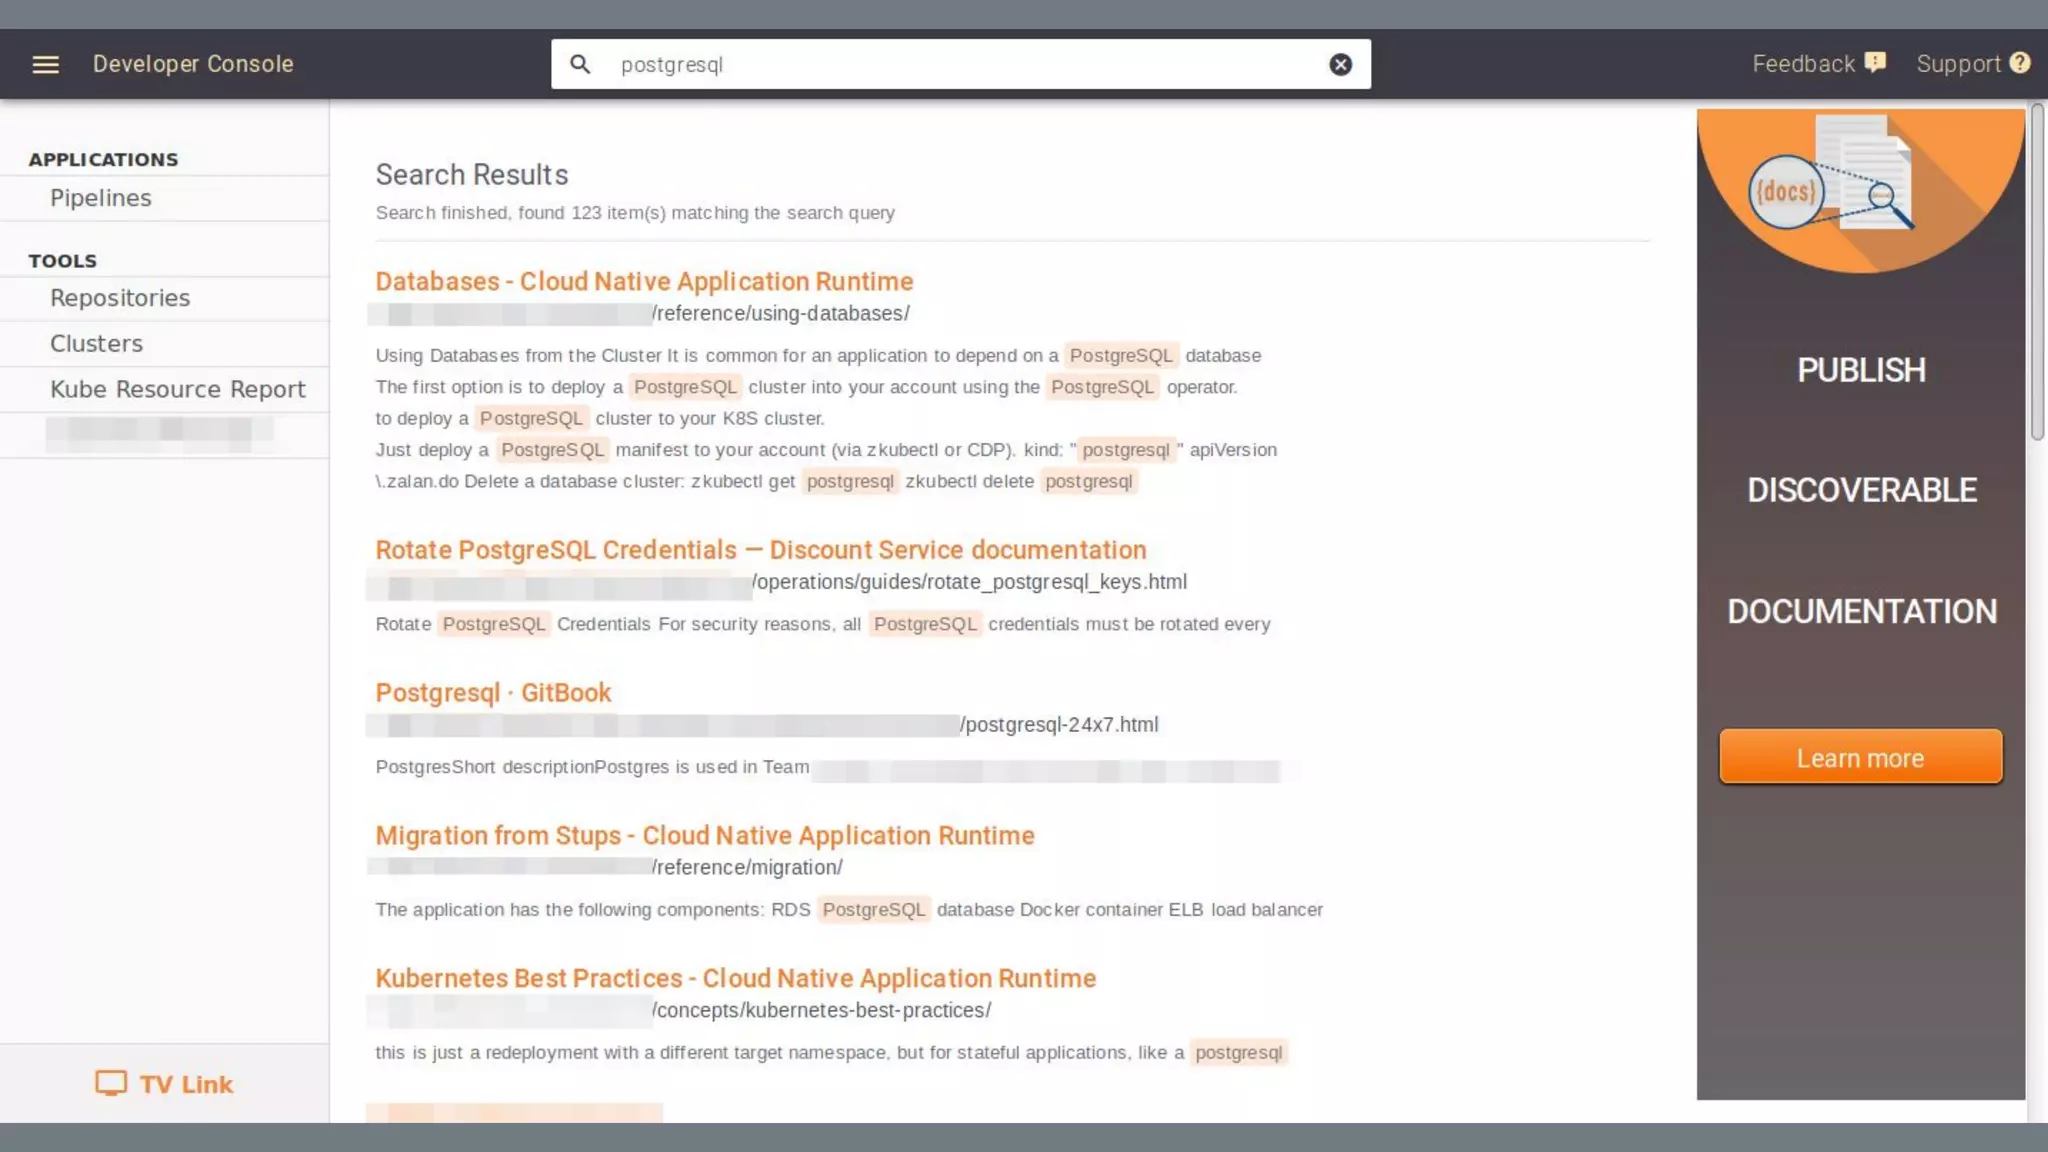The width and height of the screenshot is (2048, 1152).
Task: Click the search magnifier icon
Action: pos(580,64)
